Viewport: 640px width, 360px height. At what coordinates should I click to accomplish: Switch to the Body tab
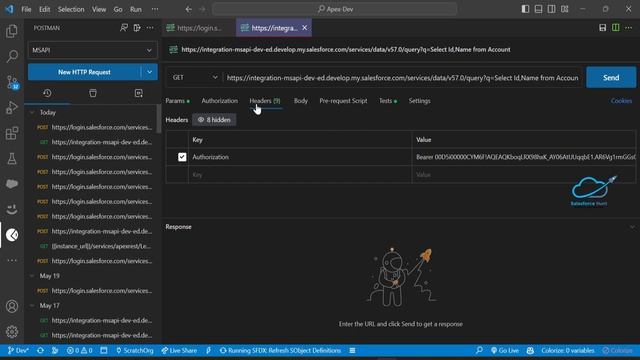pyautogui.click(x=301, y=101)
